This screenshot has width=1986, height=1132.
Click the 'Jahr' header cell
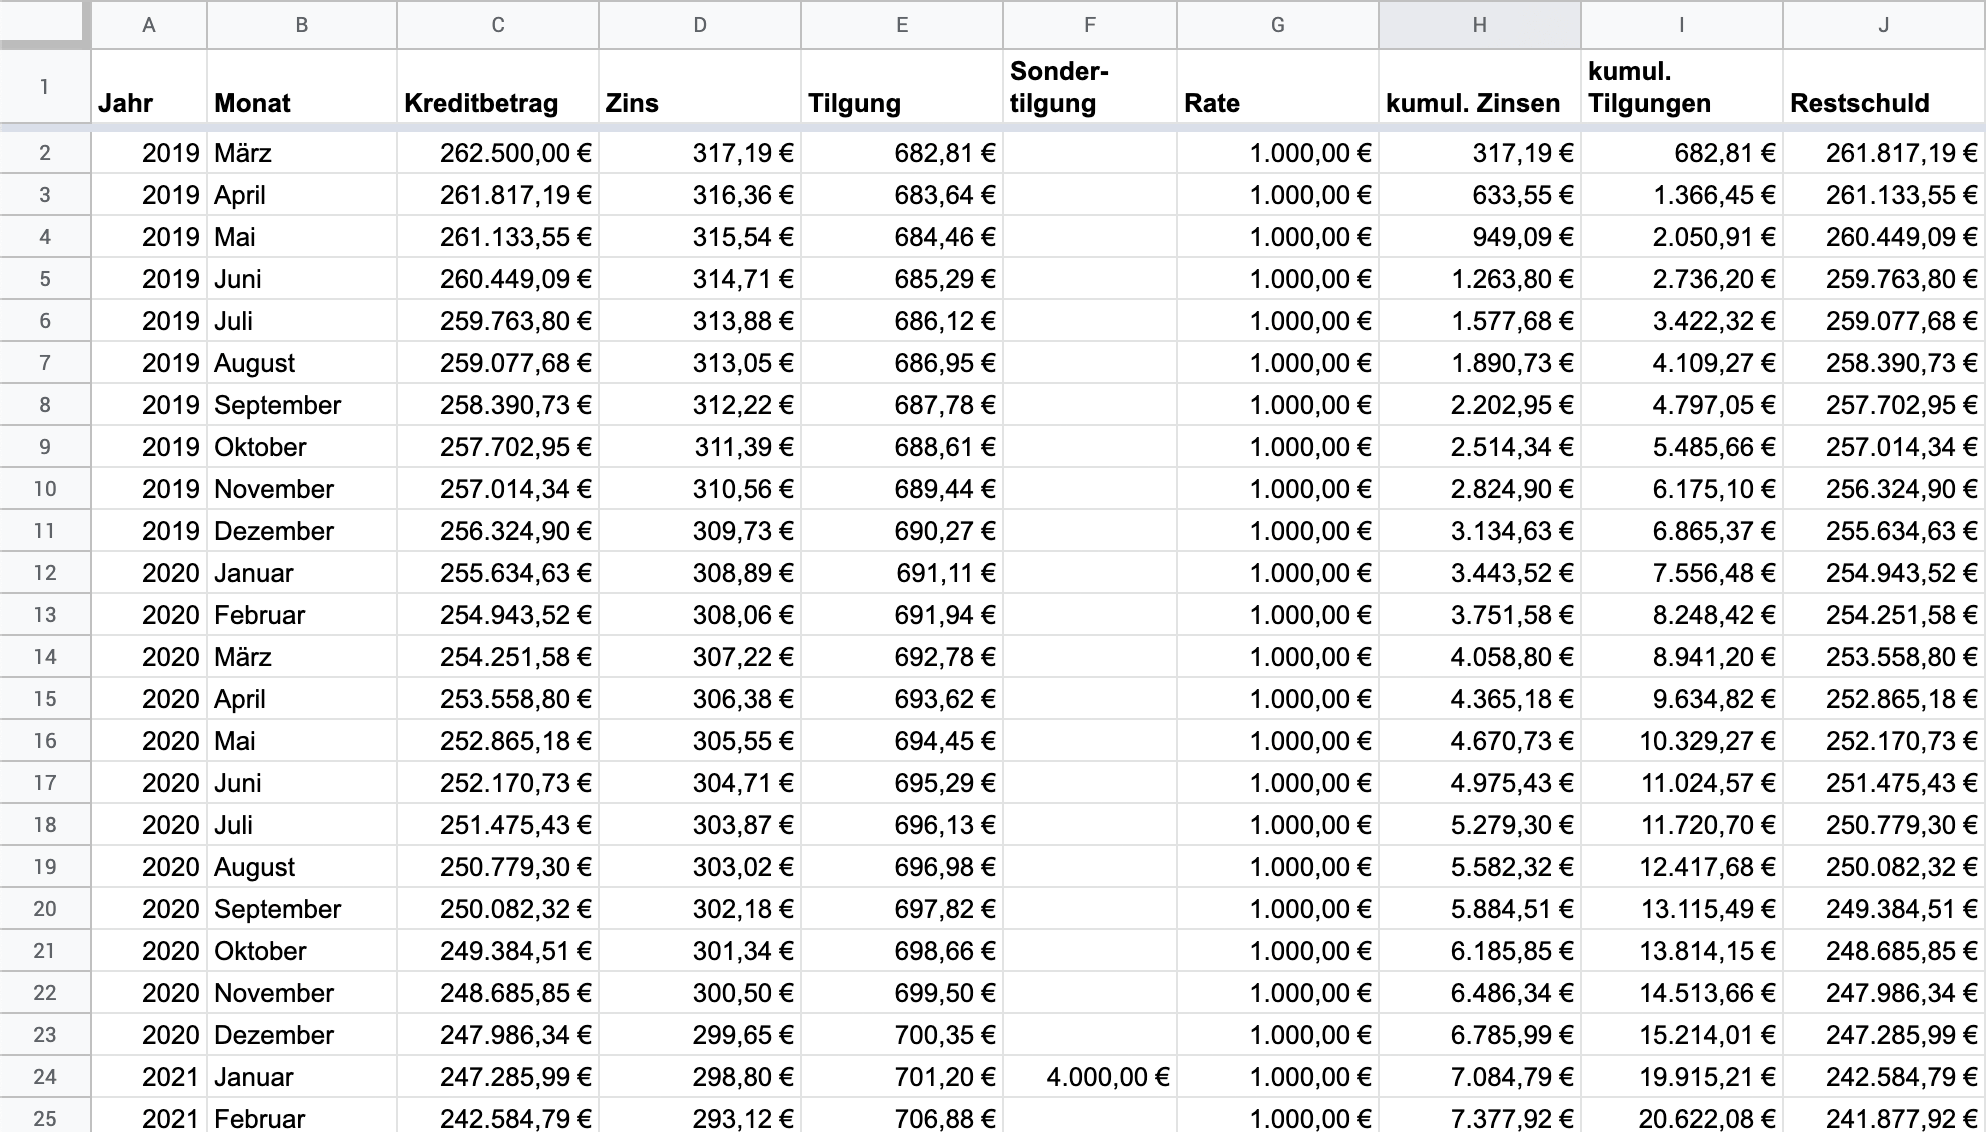point(149,87)
